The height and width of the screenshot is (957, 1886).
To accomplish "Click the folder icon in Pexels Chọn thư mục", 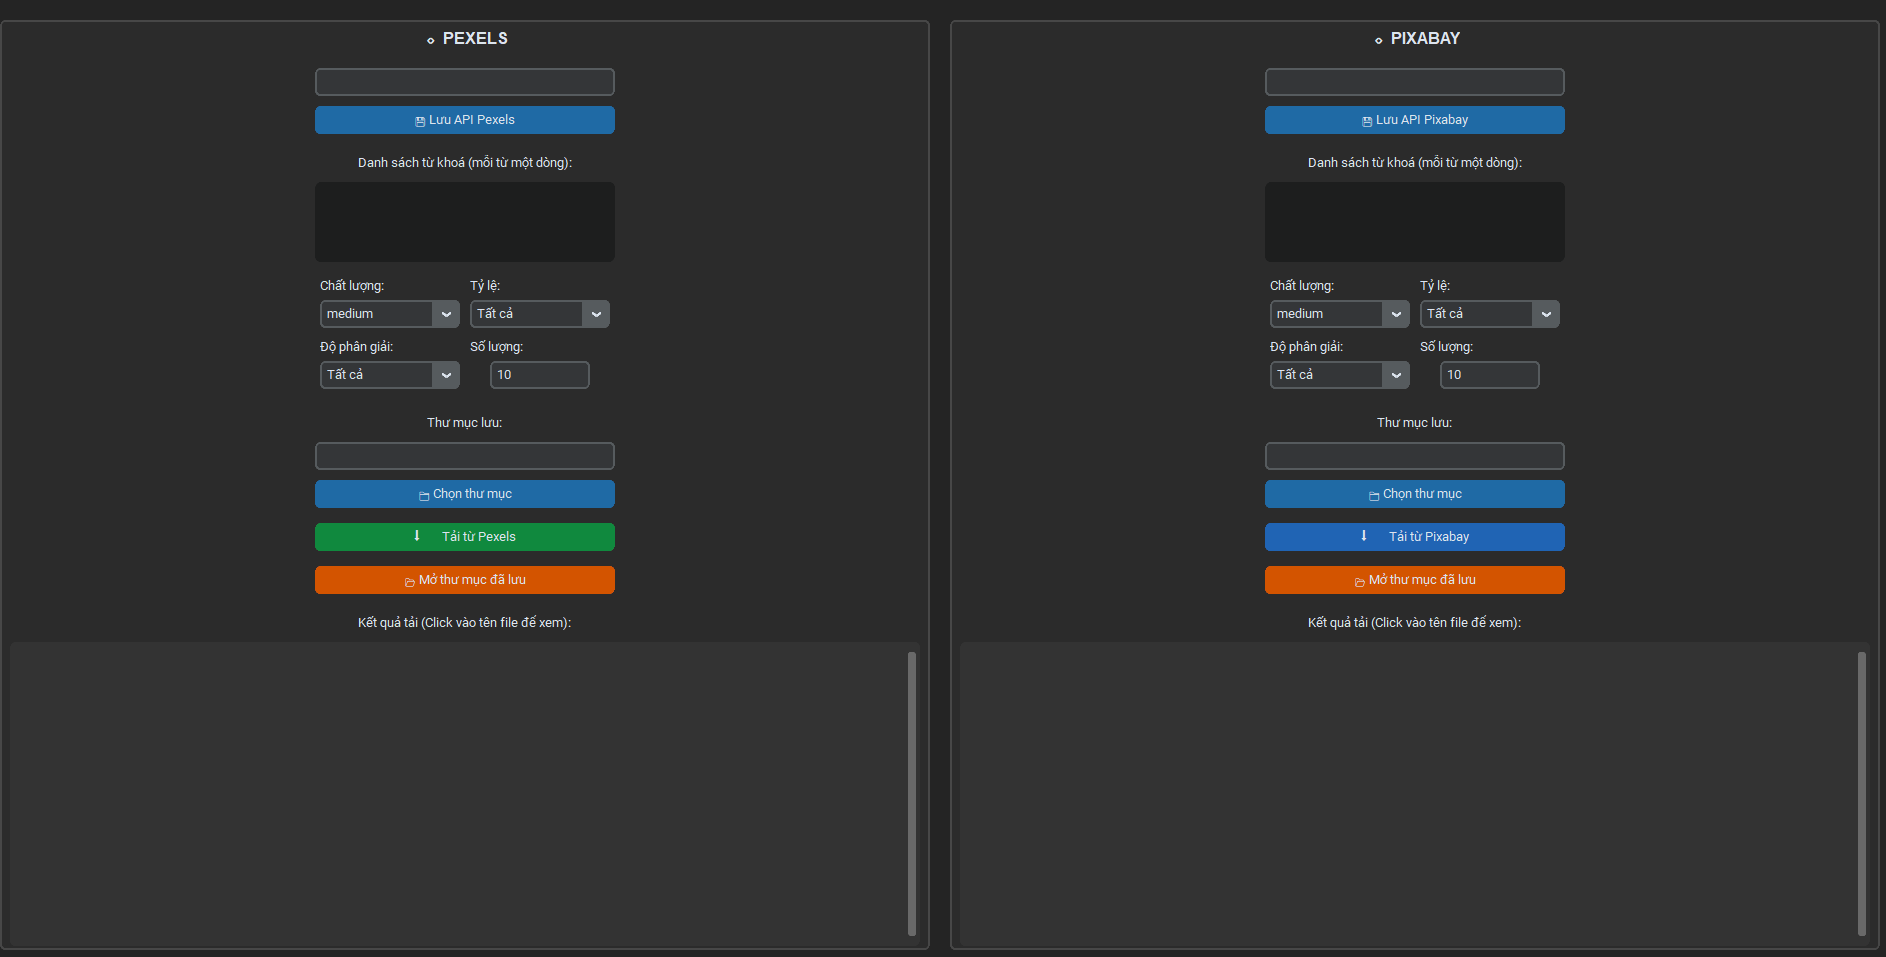I will [424, 495].
